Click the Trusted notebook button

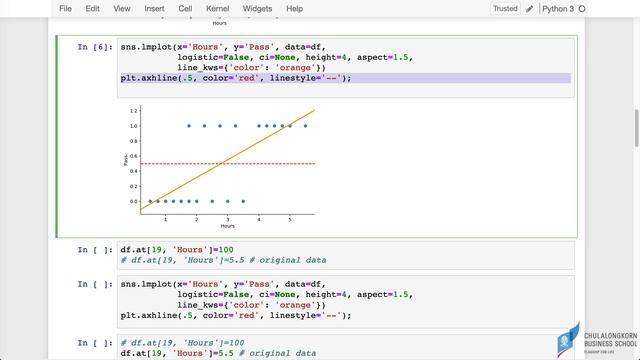pyautogui.click(x=505, y=9)
